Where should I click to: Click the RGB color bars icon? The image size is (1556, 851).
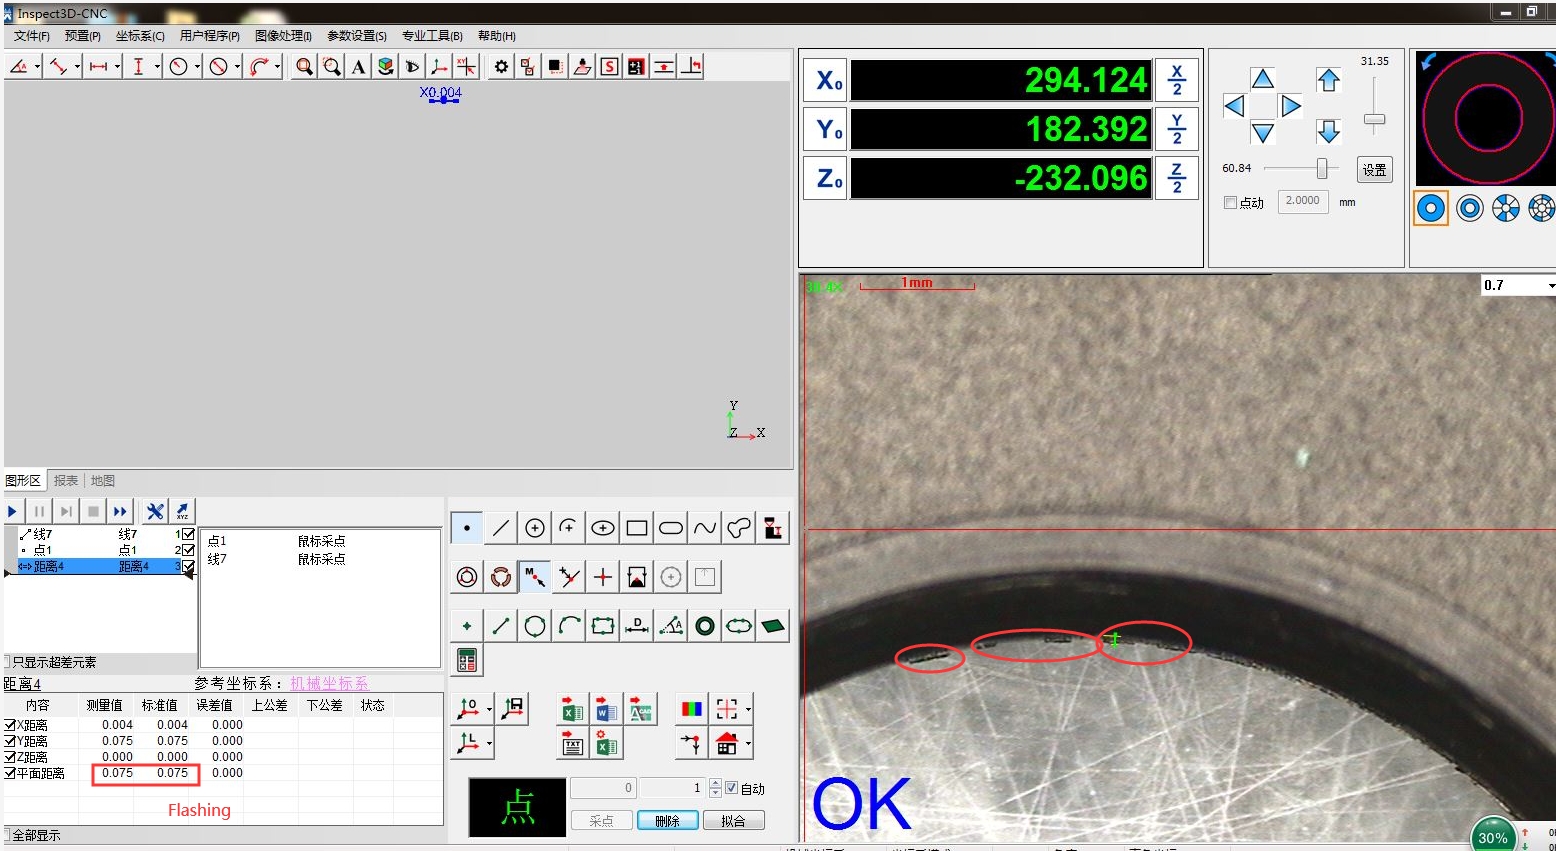coord(691,710)
